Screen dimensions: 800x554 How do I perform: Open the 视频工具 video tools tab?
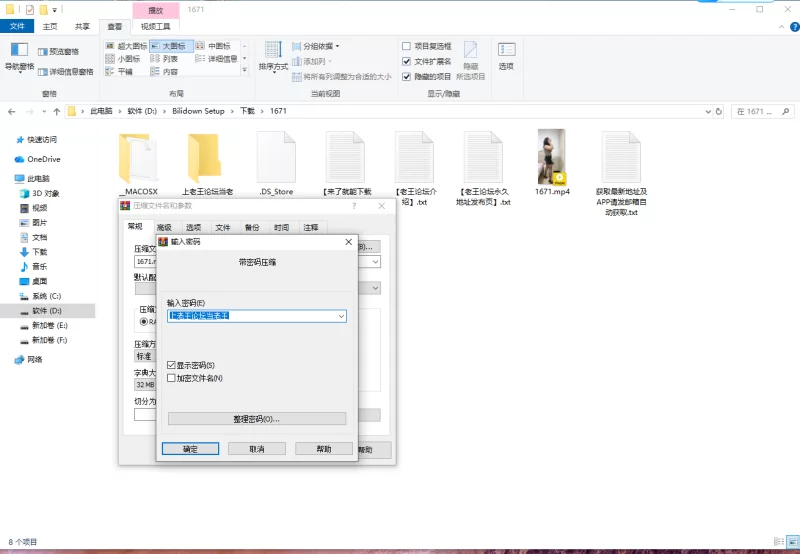(x=155, y=27)
